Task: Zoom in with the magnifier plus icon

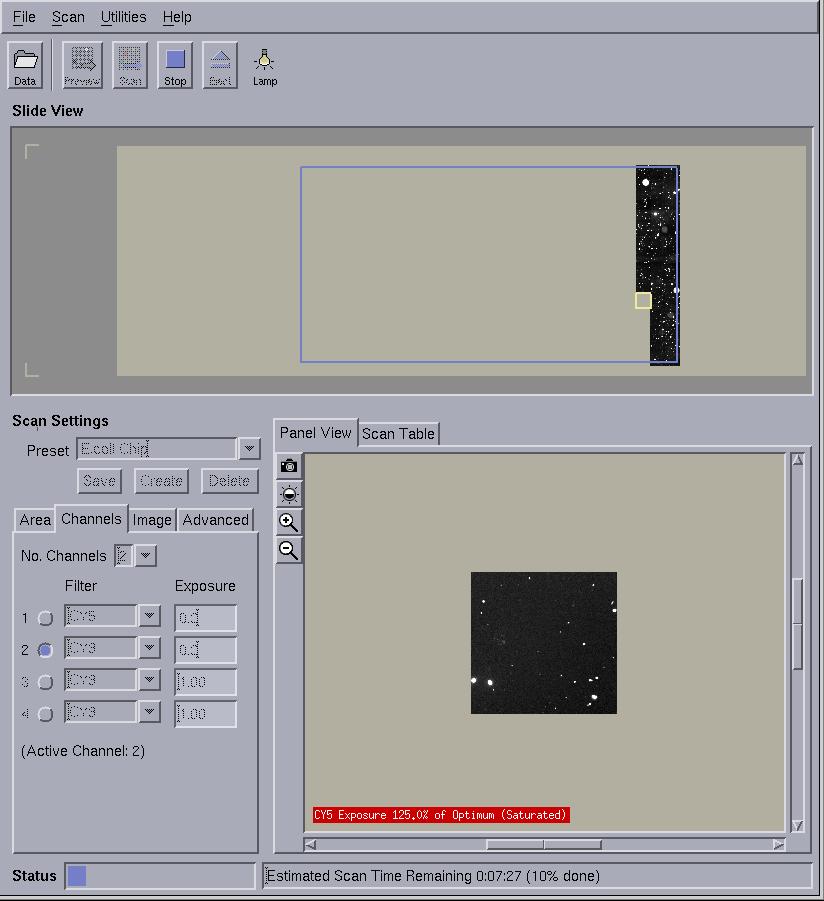Action: (289, 522)
